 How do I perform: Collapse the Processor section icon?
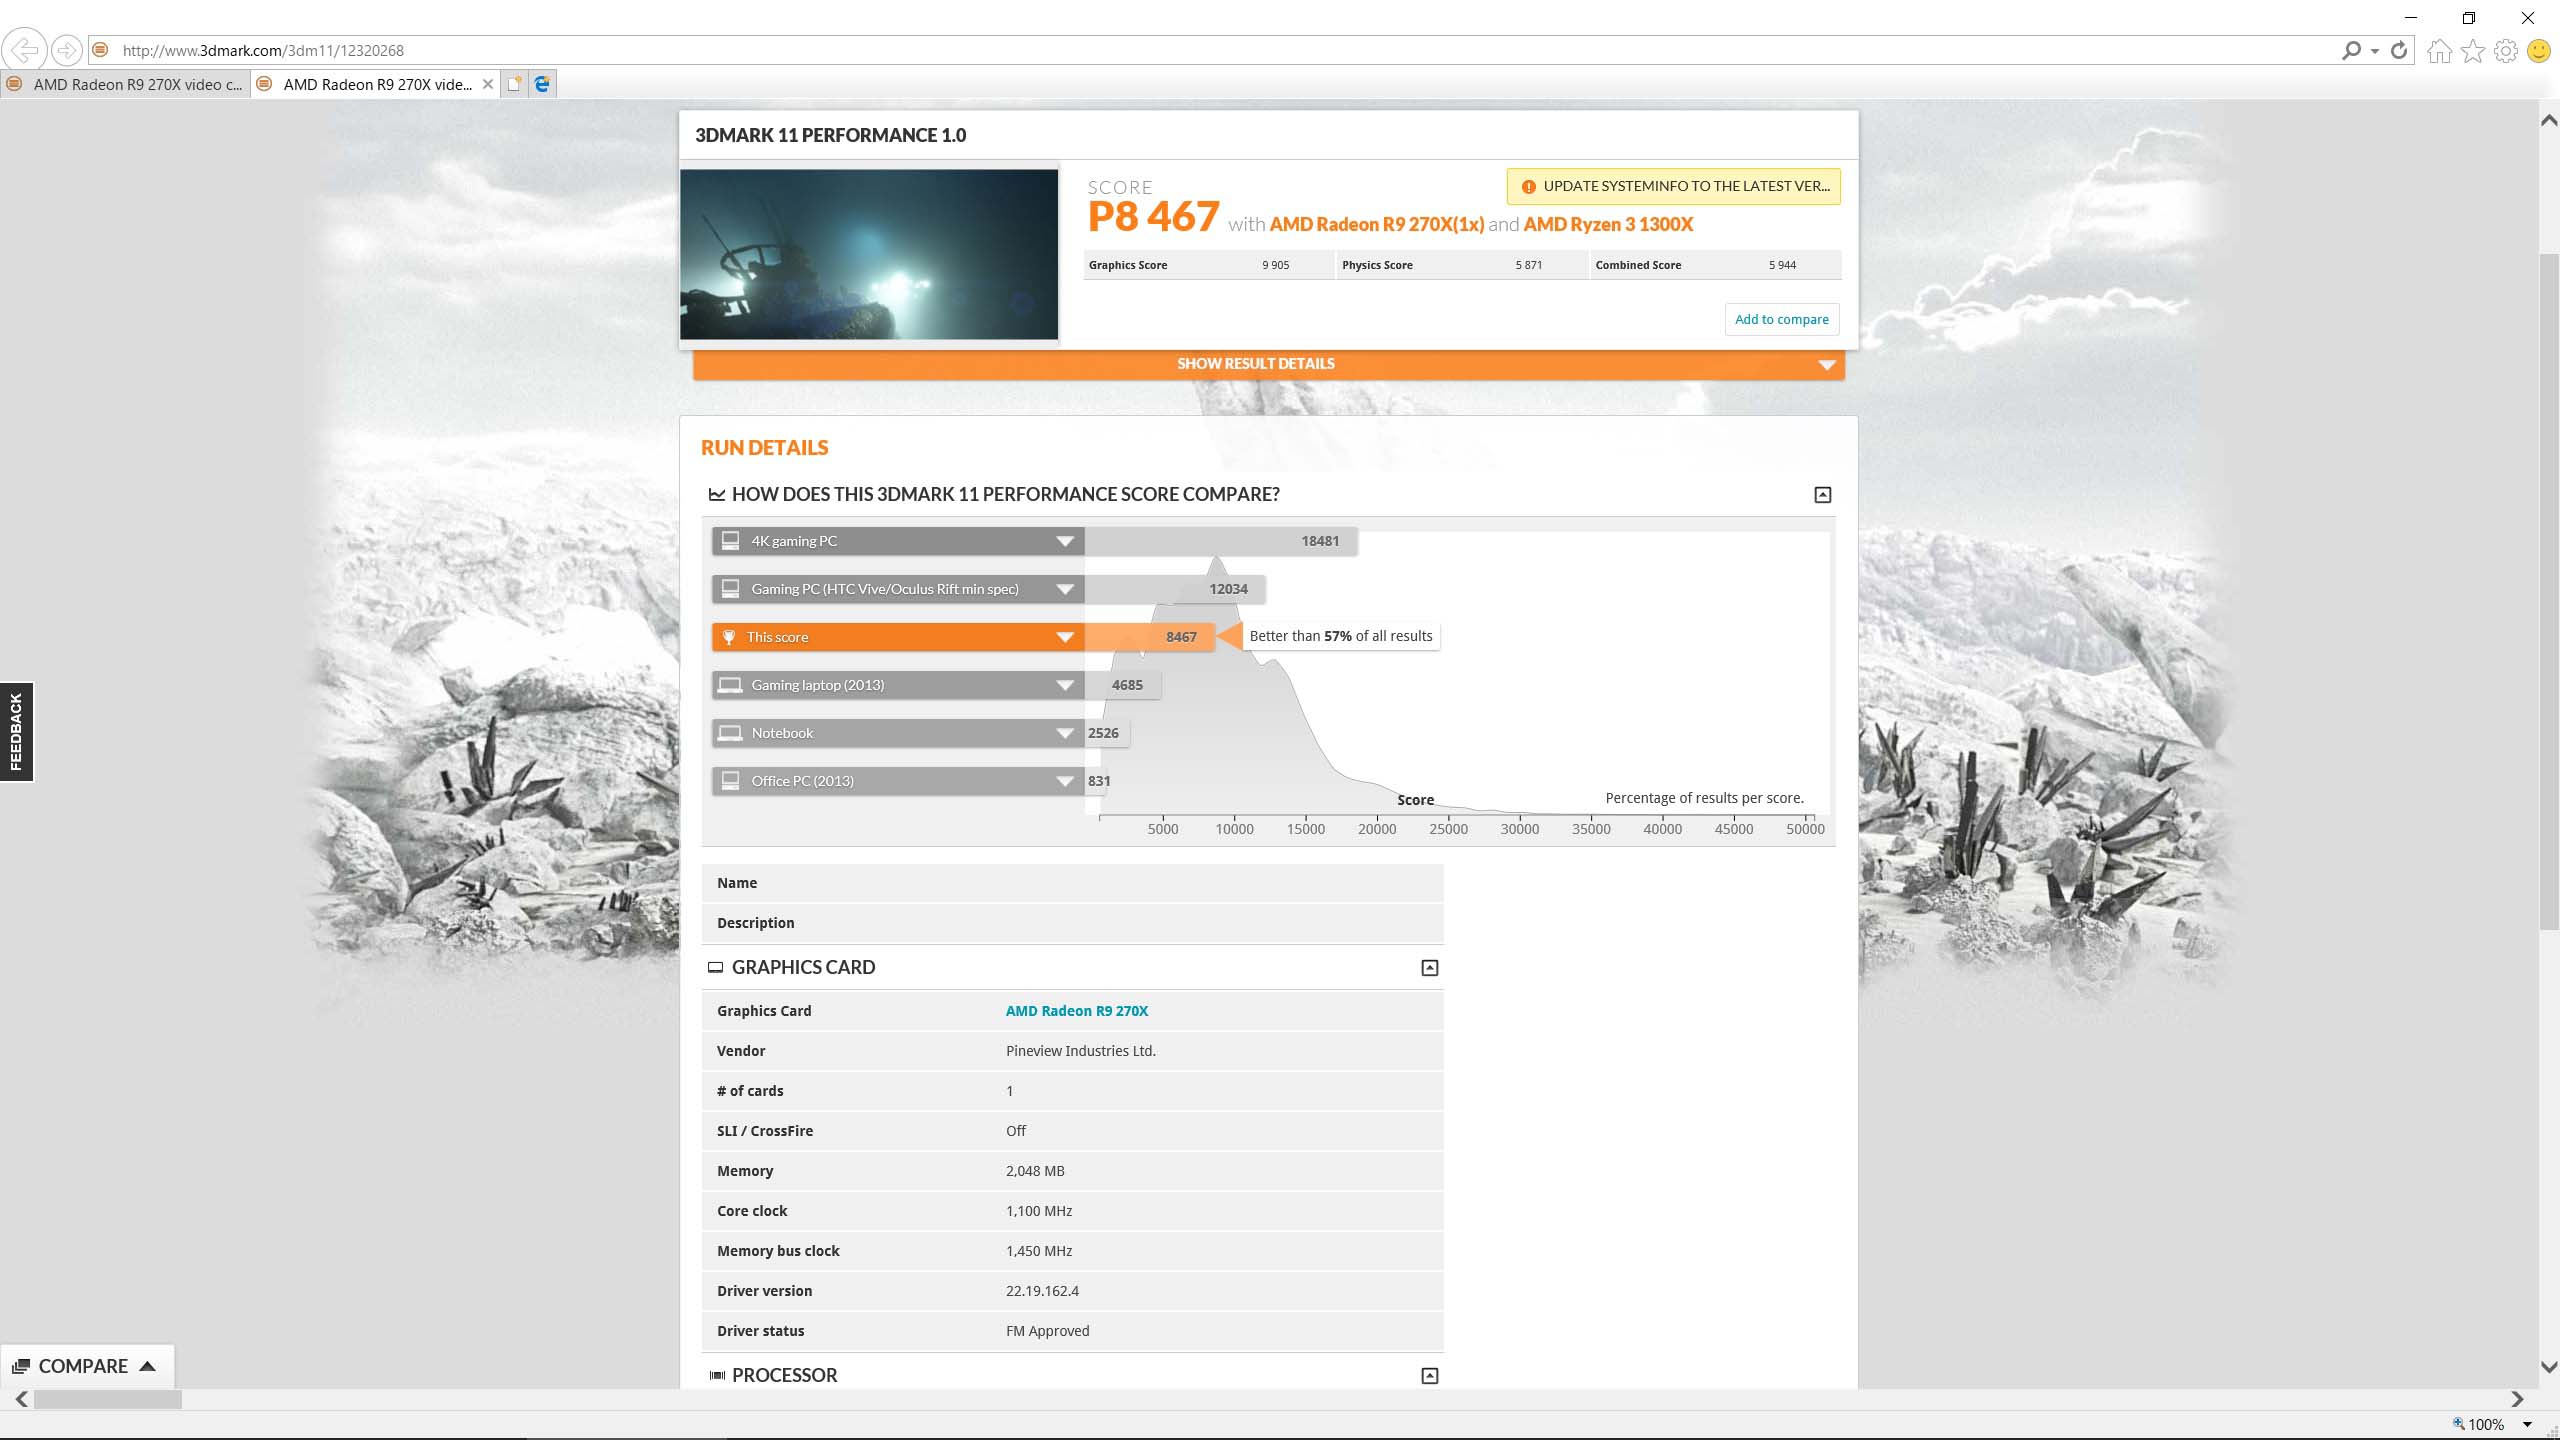(x=1430, y=1375)
